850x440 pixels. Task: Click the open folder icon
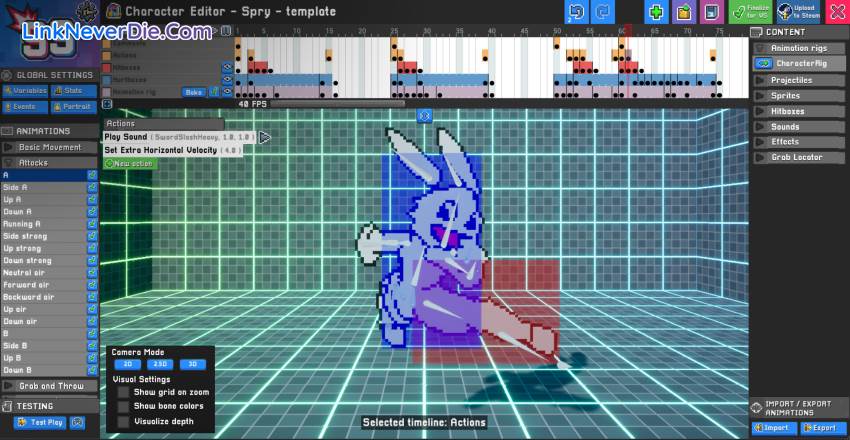[x=684, y=12]
